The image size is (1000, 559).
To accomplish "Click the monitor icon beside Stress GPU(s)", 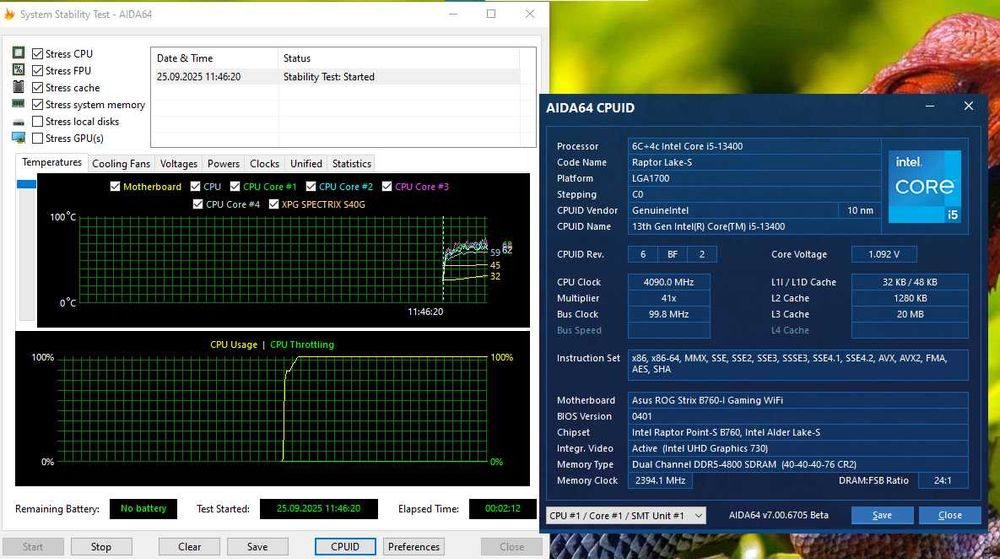I will [18, 138].
